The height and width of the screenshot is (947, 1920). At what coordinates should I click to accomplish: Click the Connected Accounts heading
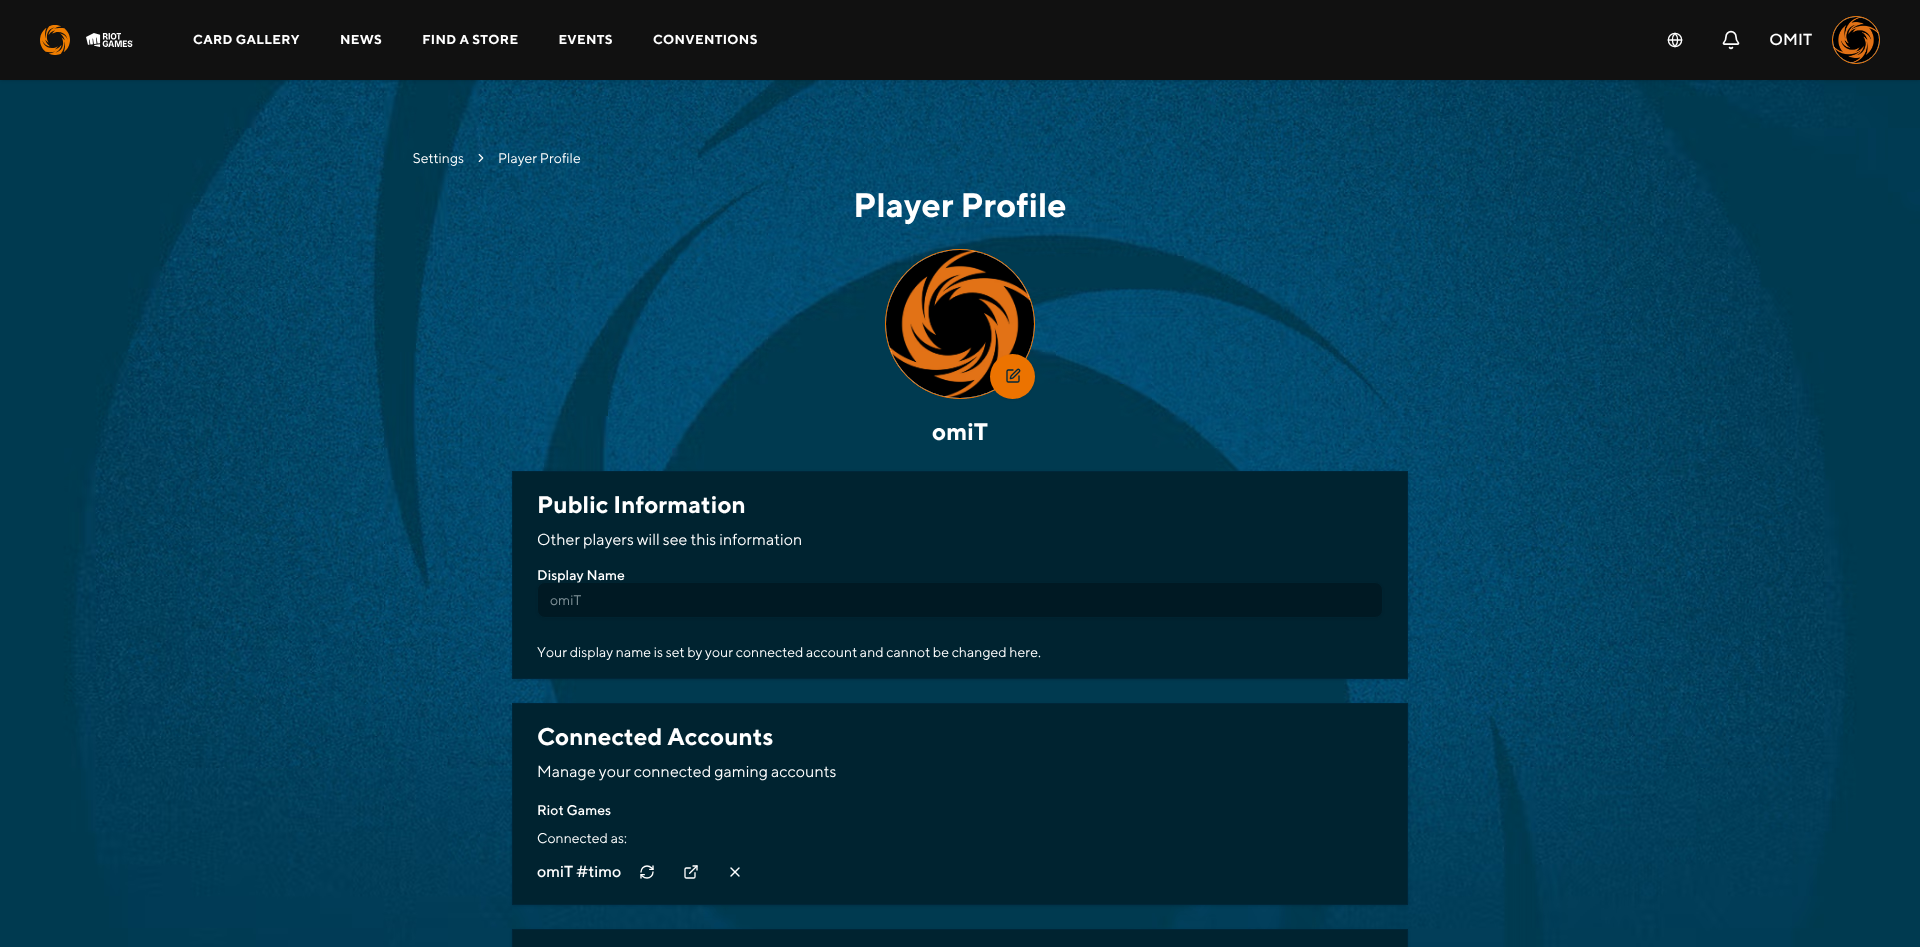pyautogui.click(x=655, y=737)
